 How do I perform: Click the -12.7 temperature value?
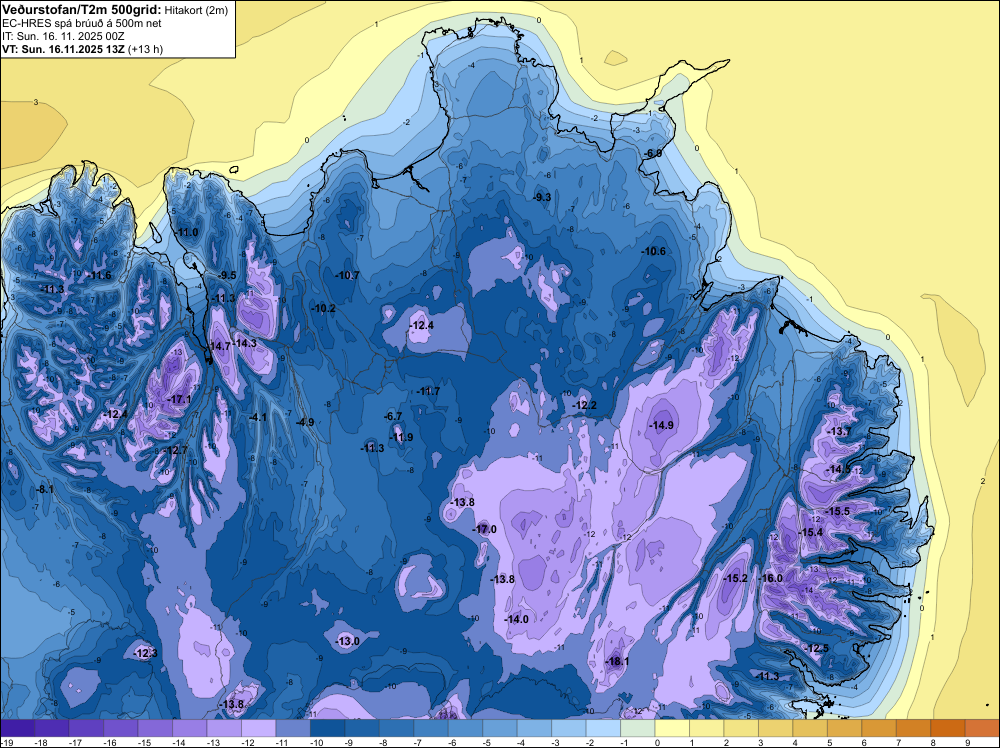177,450
